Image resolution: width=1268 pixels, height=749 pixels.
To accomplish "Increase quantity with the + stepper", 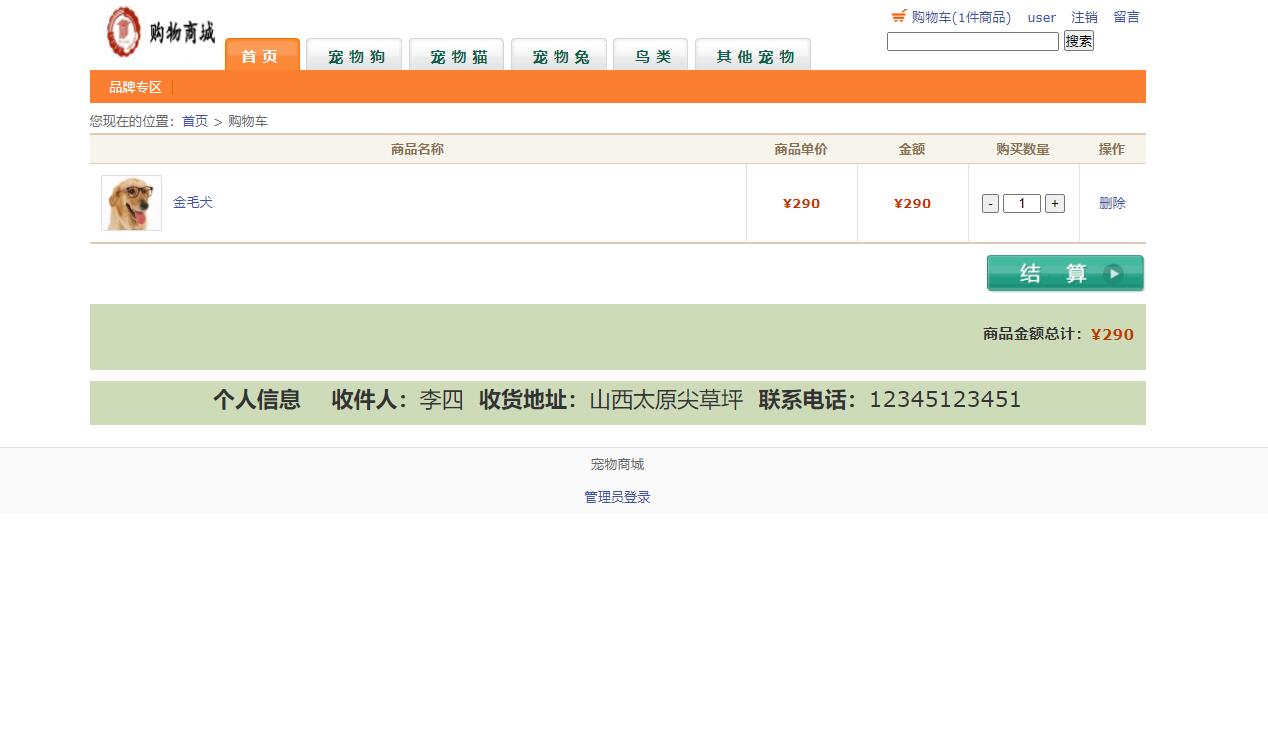I will click(x=1055, y=203).
